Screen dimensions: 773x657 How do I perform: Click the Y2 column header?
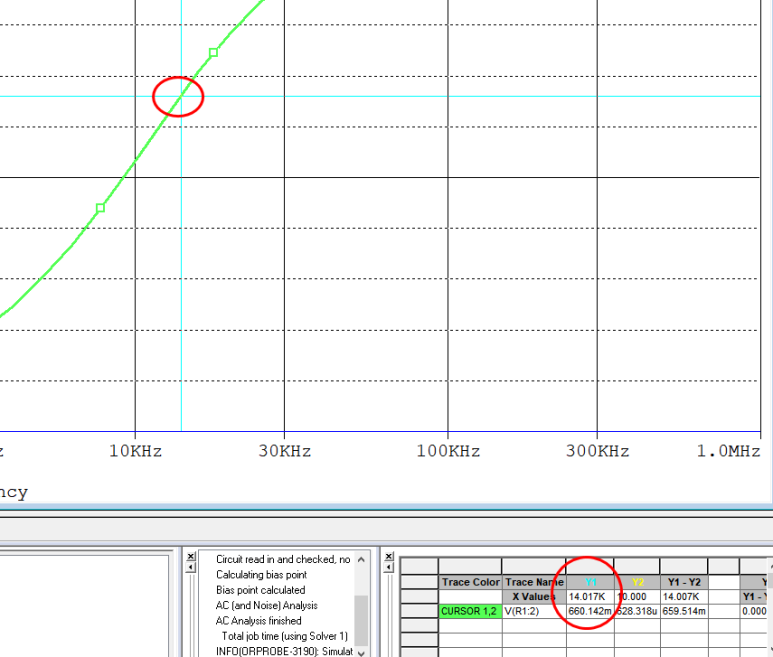tap(637, 582)
